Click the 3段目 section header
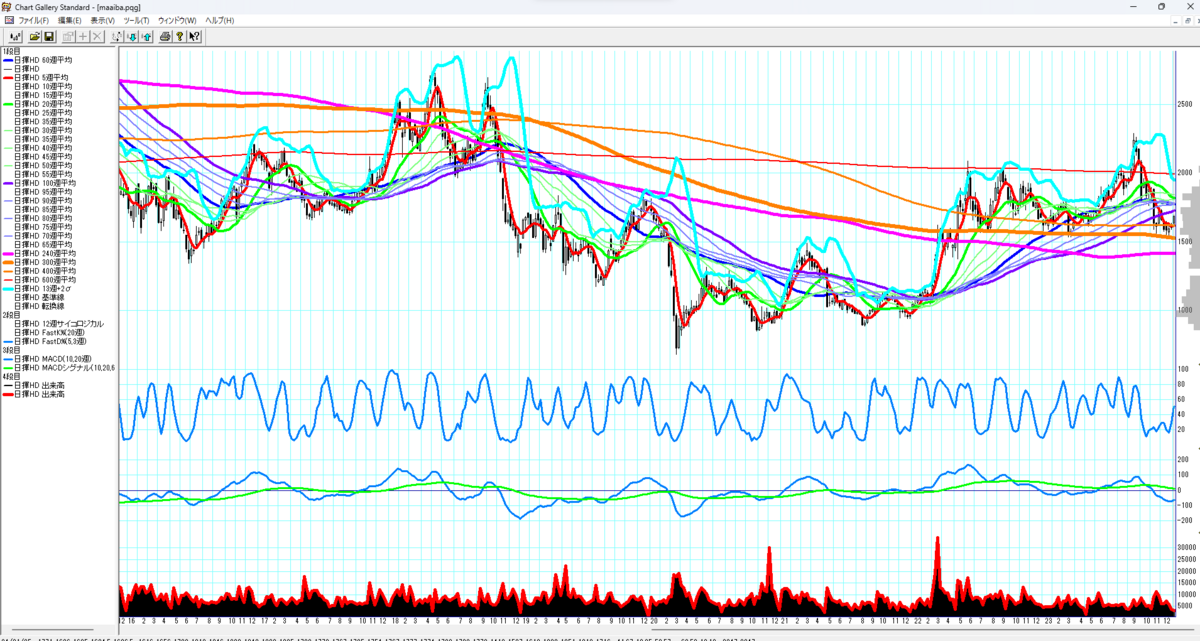 coord(11,350)
